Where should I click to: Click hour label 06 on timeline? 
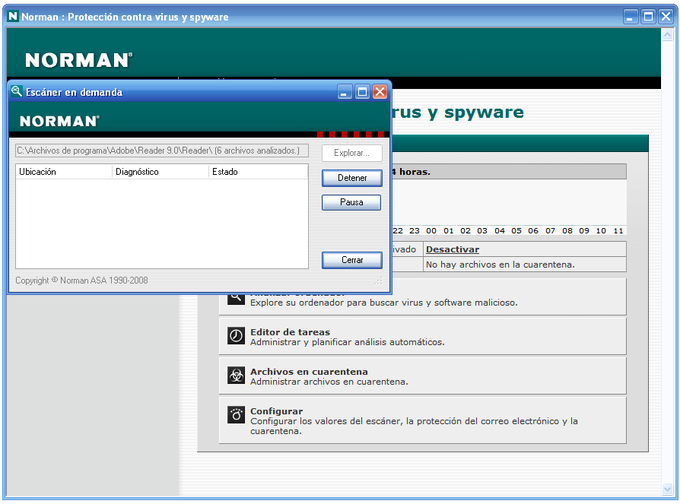point(533,231)
